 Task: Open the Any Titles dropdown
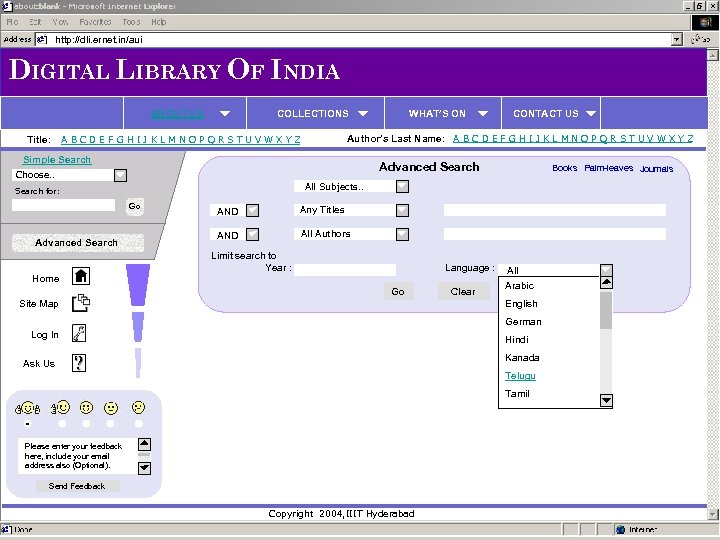point(402,210)
